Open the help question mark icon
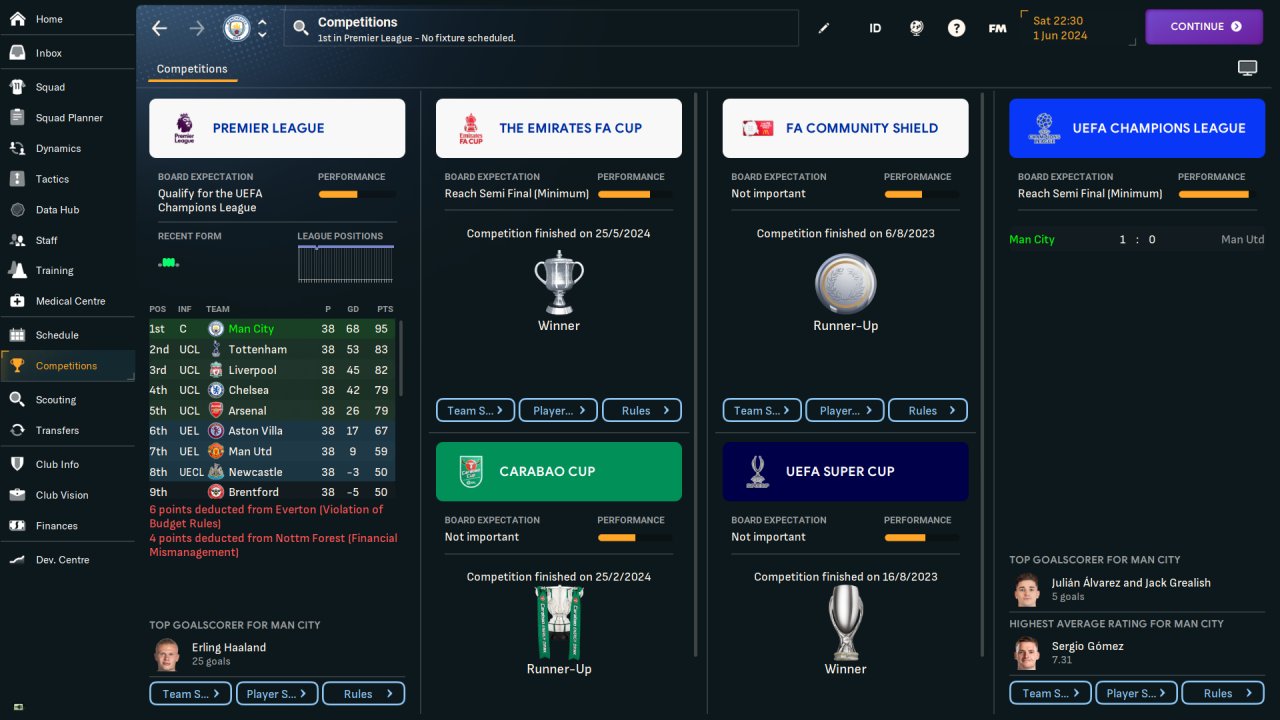 (x=957, y=28)
